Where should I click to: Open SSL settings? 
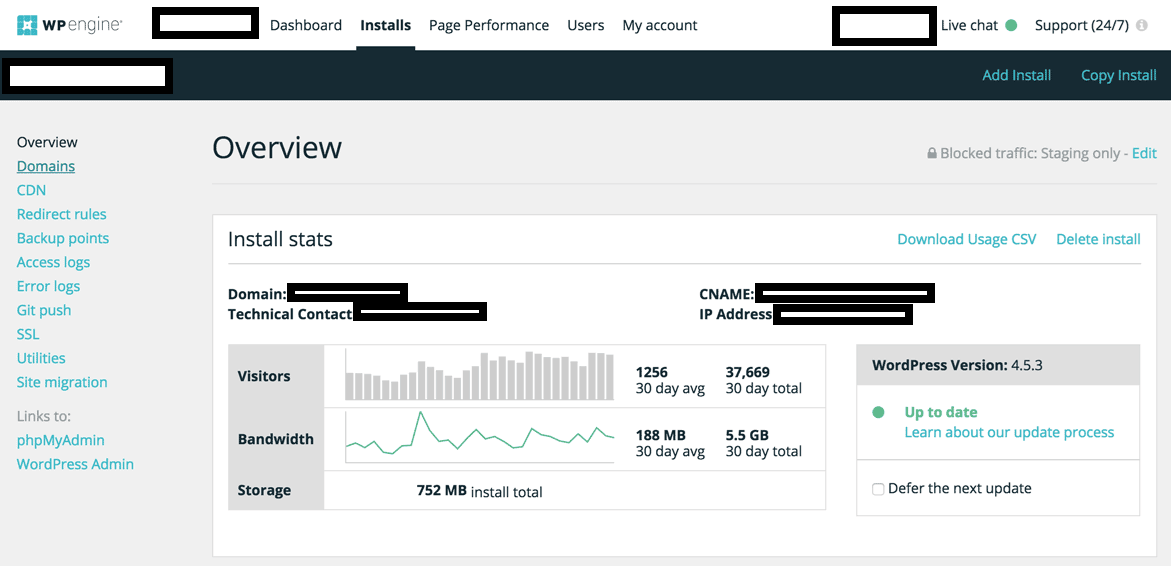tap(28, 334)
